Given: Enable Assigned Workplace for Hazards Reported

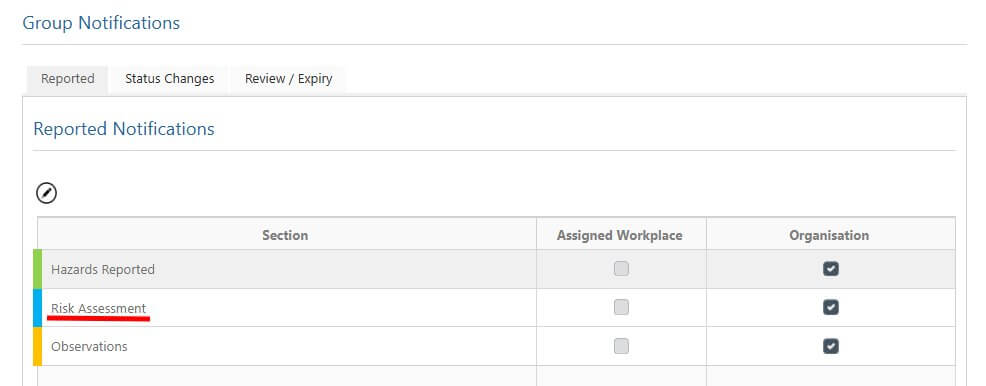Looking at the screenshot, I should (x=621, y=269).
